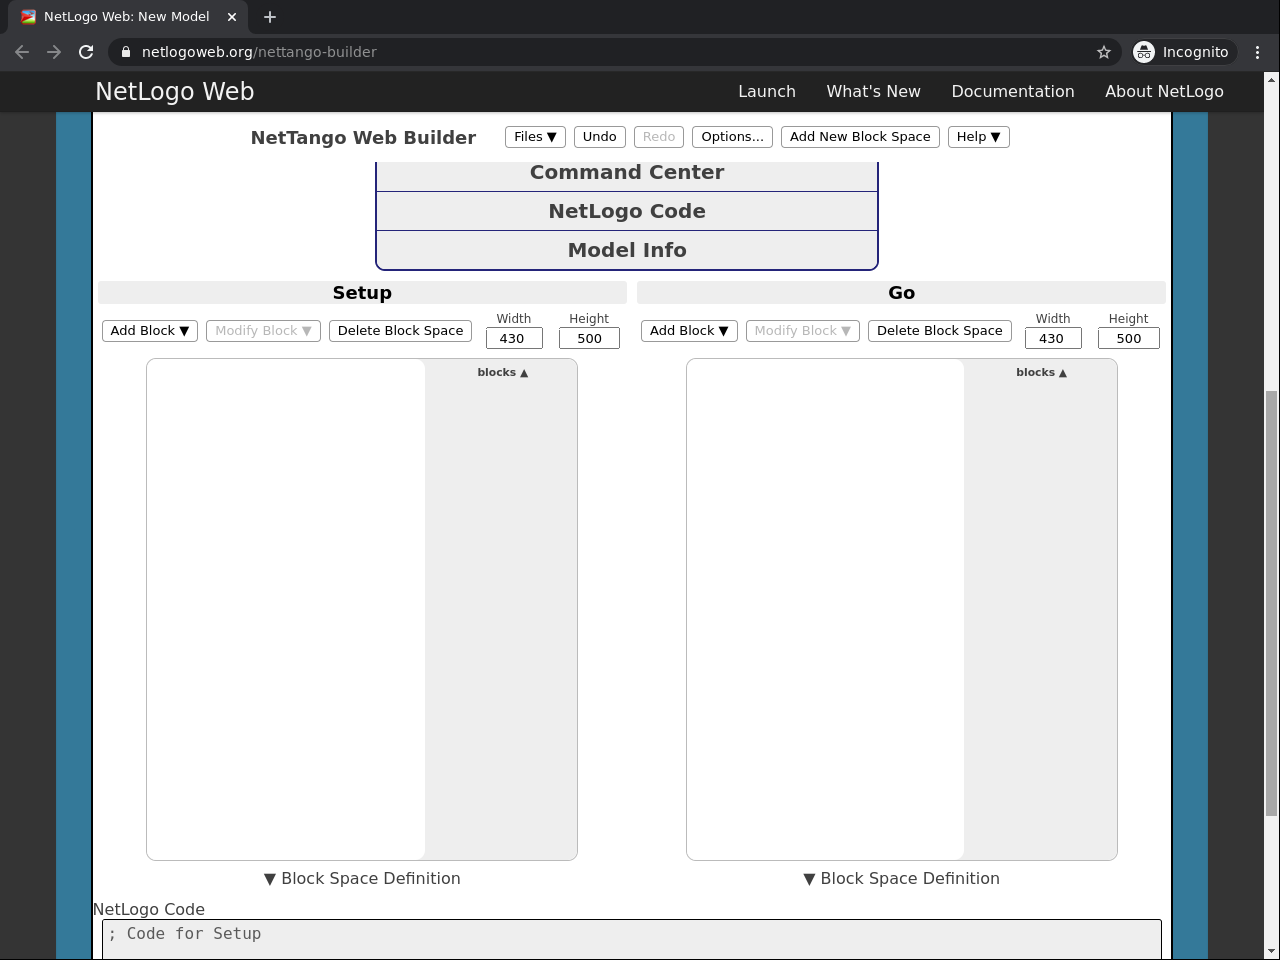Open a new browser tab

click(270, 17)
